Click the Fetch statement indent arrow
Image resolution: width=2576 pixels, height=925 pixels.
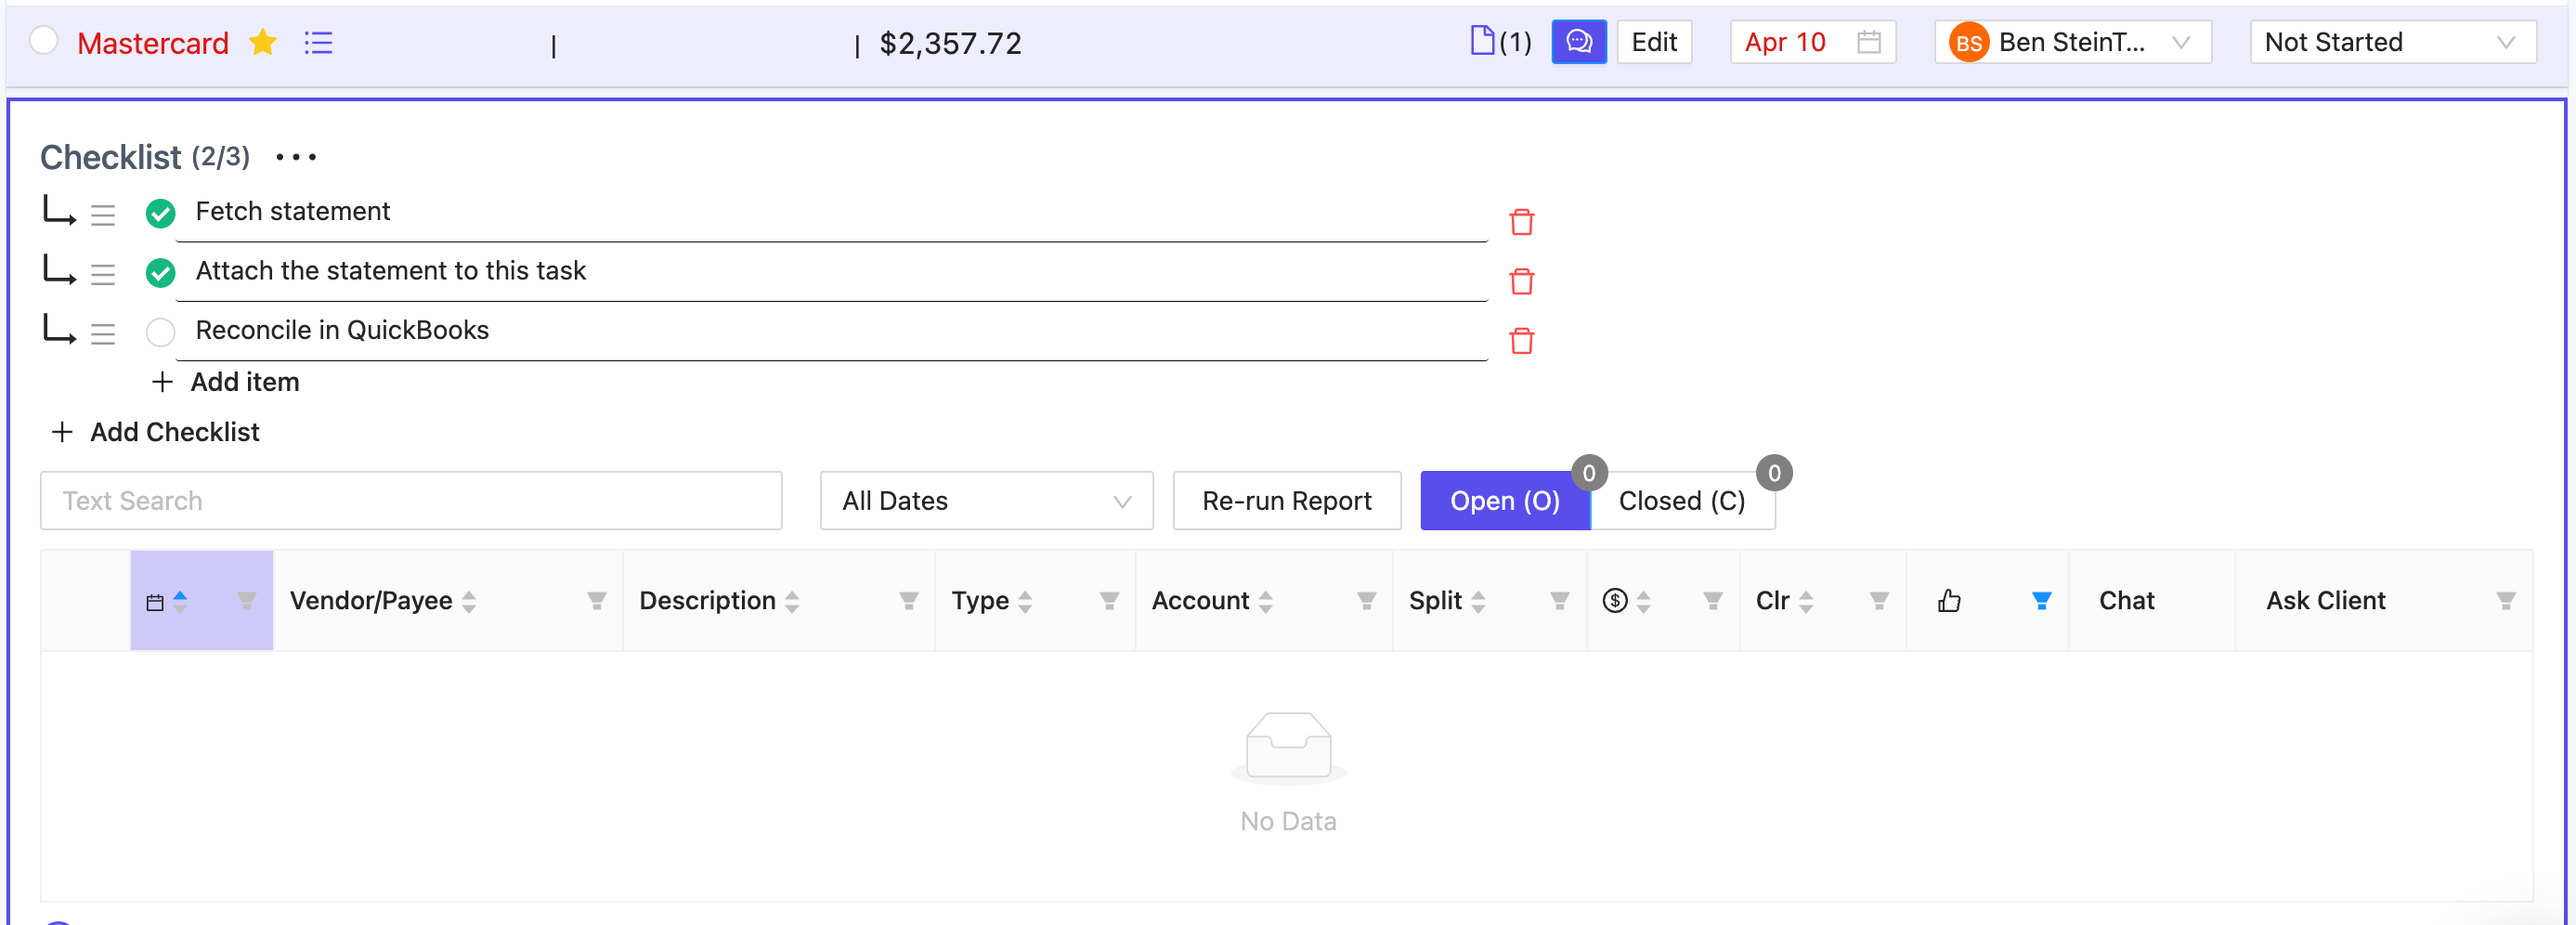click(59, 211)
